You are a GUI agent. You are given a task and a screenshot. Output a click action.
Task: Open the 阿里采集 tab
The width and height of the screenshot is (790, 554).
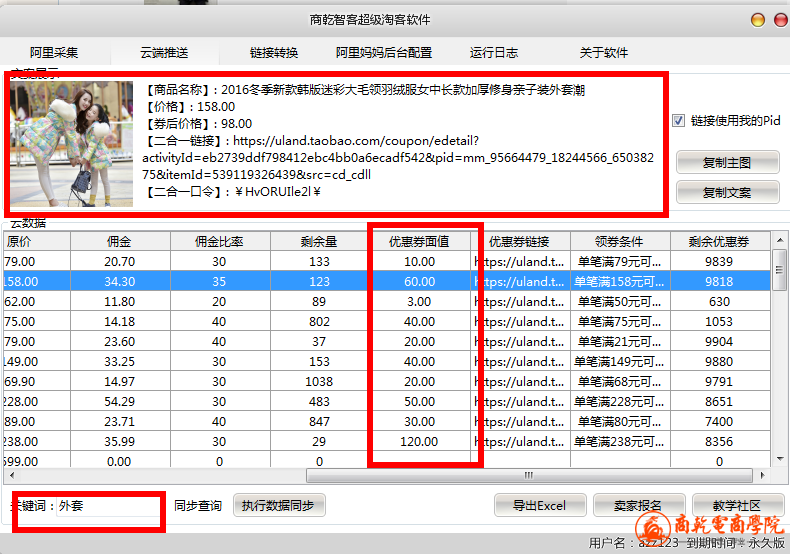54,52
